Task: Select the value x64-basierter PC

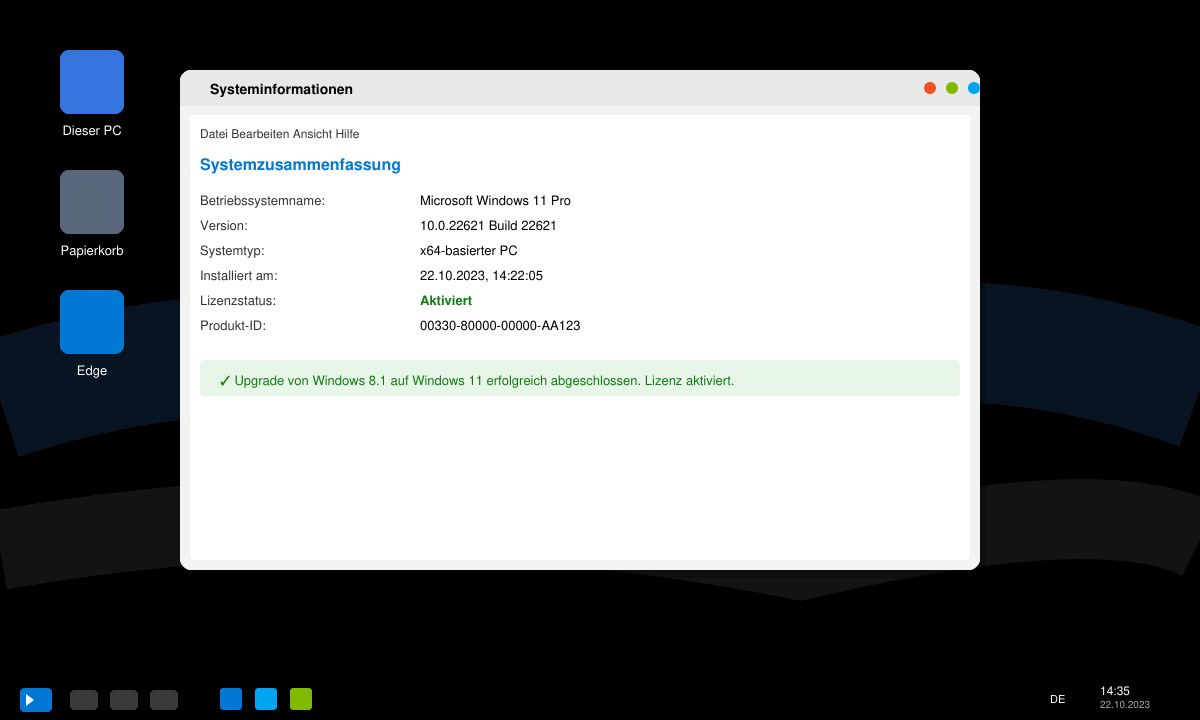Action: coord(469,251)
